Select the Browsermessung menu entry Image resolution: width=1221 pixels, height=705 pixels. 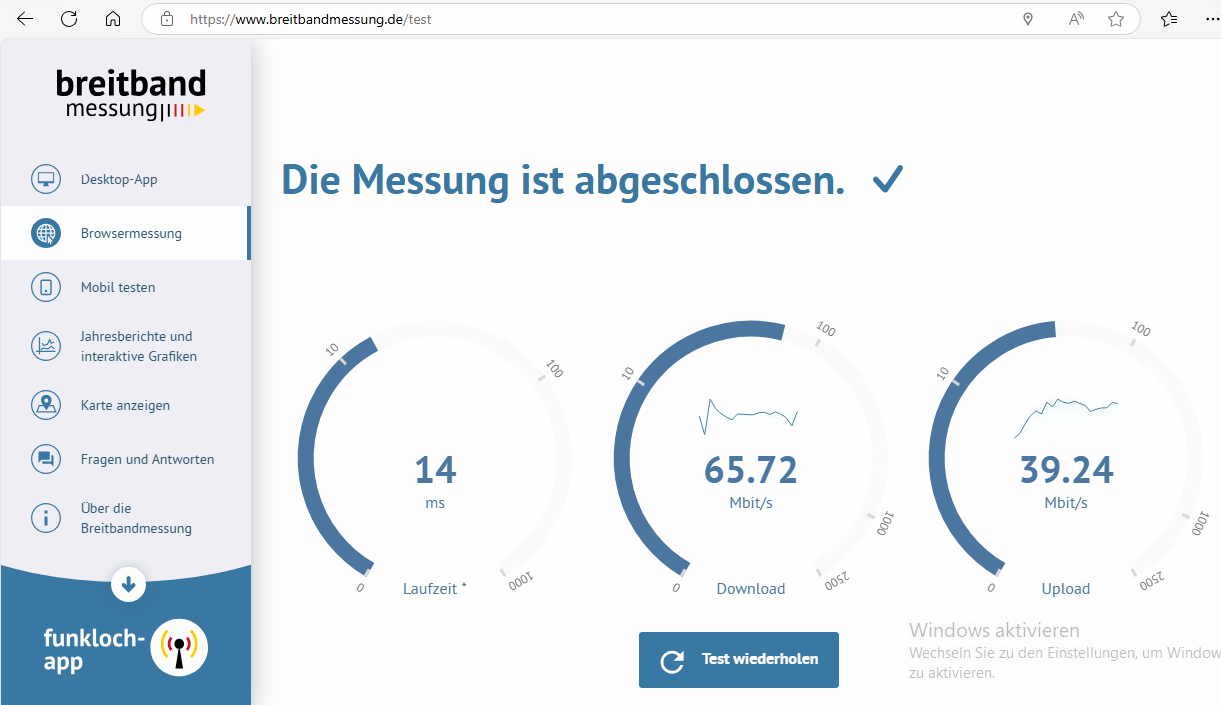tap(125, 234)
